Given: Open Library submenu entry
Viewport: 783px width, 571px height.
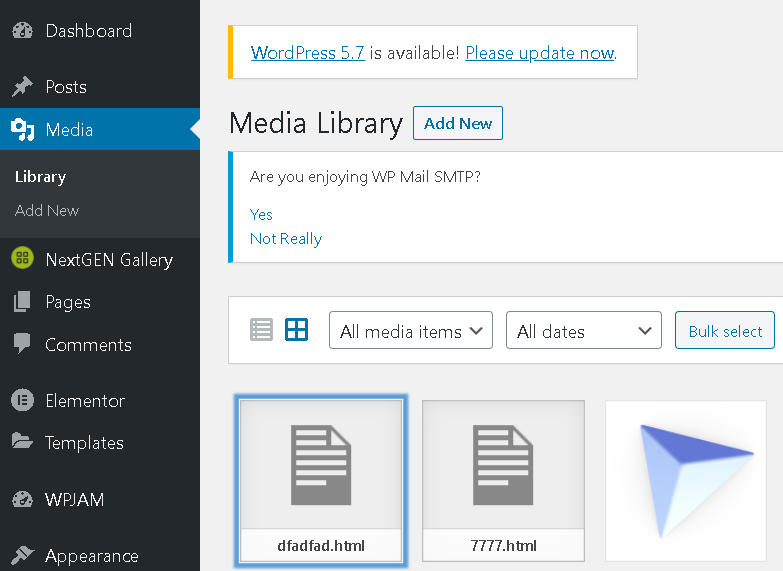Looking at the screenshot, I should point(40,177).
